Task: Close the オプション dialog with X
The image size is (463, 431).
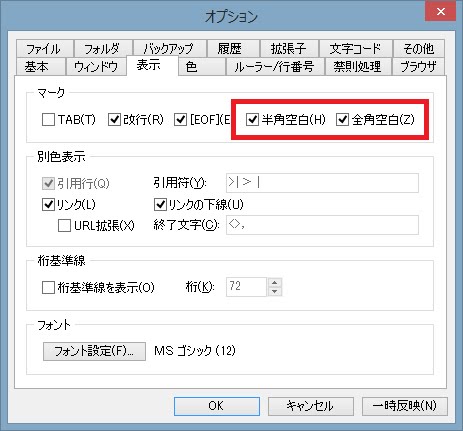Action: (440, 12)
